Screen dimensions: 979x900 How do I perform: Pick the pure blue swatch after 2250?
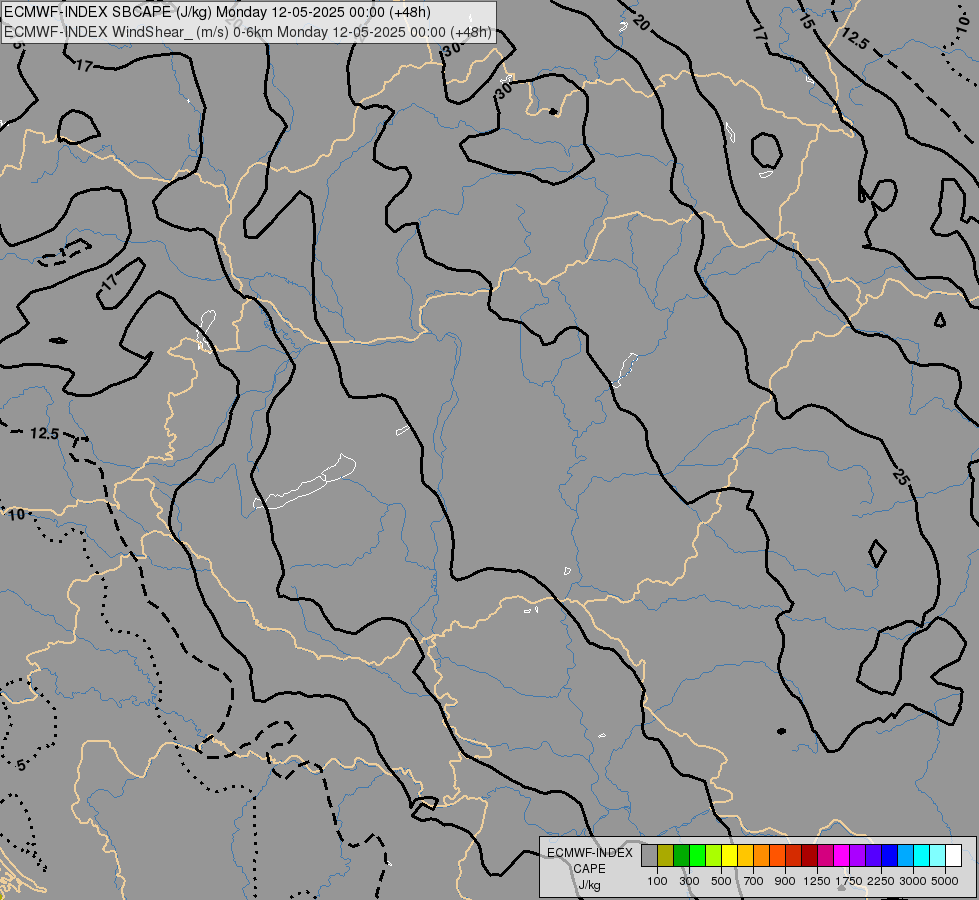click(x=890, y=855)
